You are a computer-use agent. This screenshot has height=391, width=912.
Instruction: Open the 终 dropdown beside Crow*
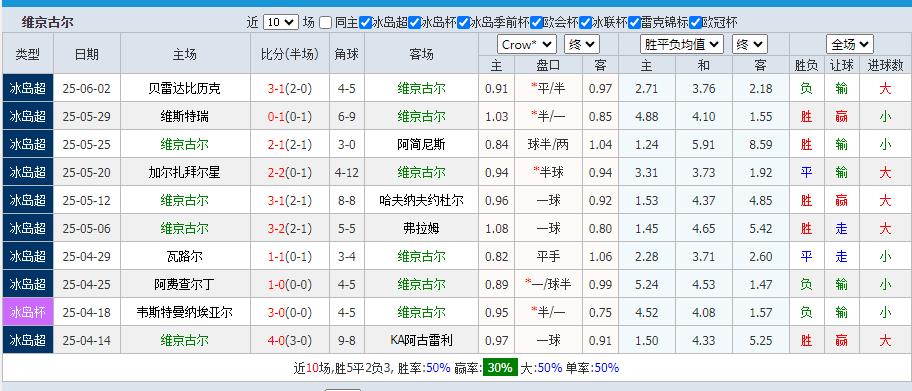coord(582,45)
